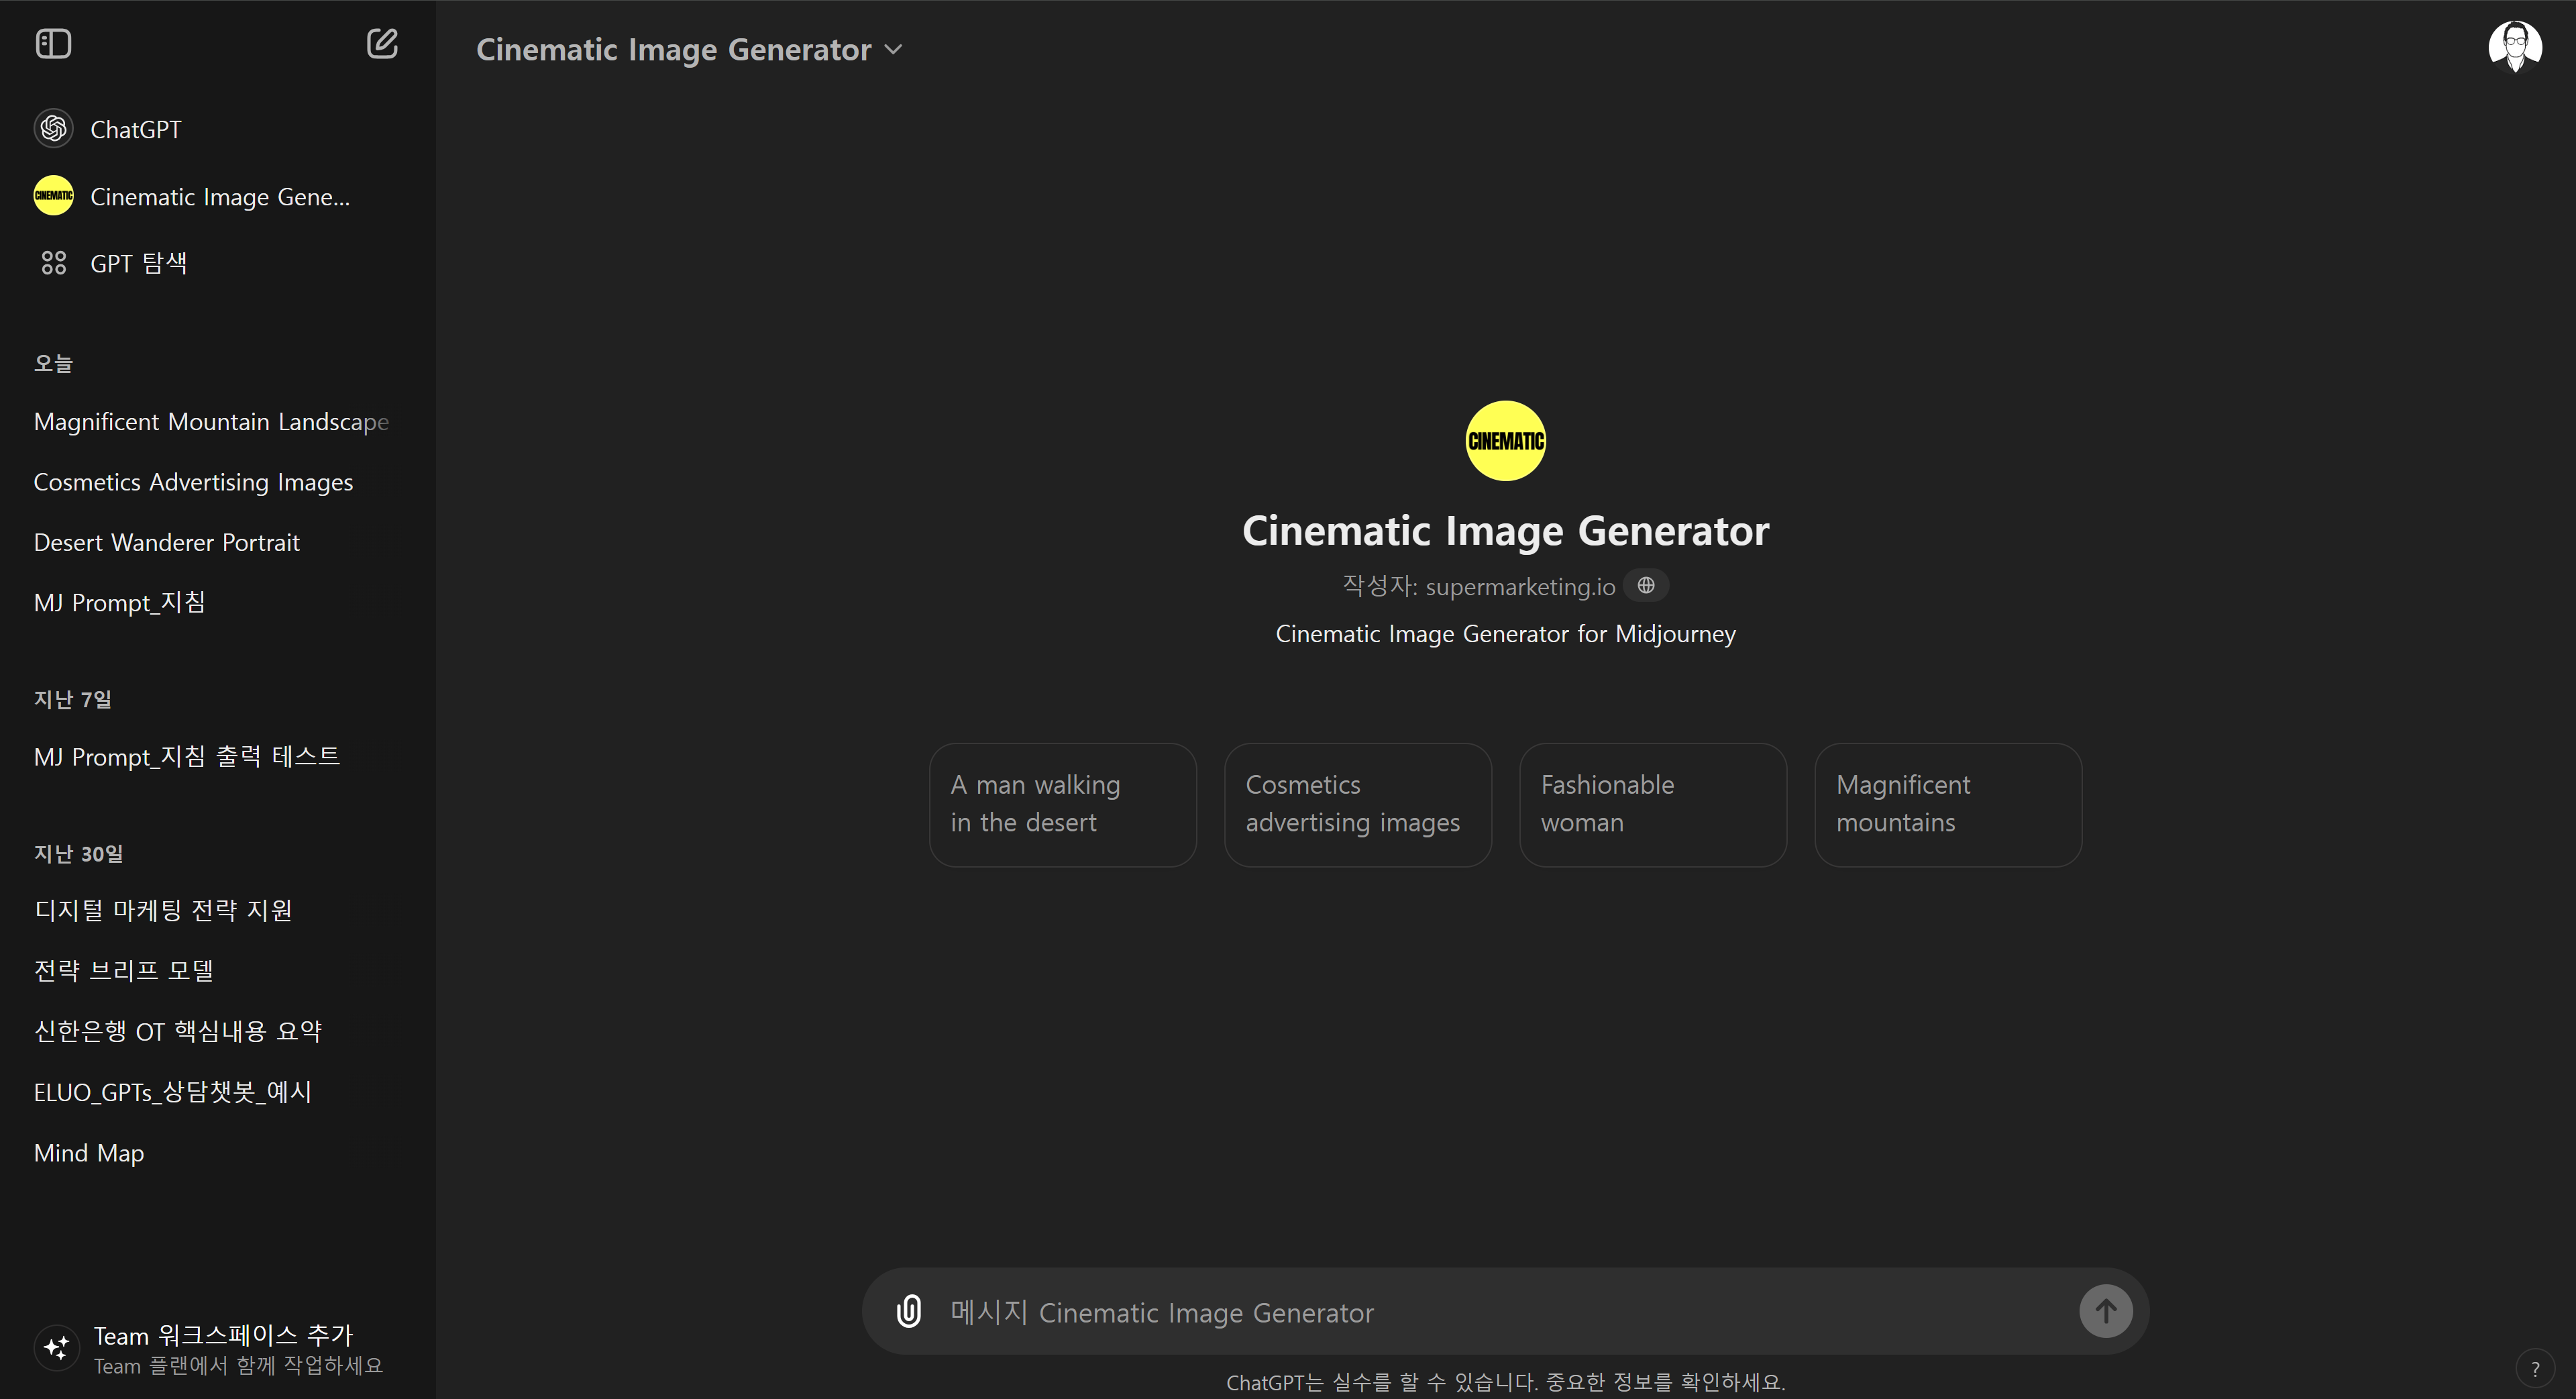Attach a file with the paperclip icon

(x=908, y=1311)
